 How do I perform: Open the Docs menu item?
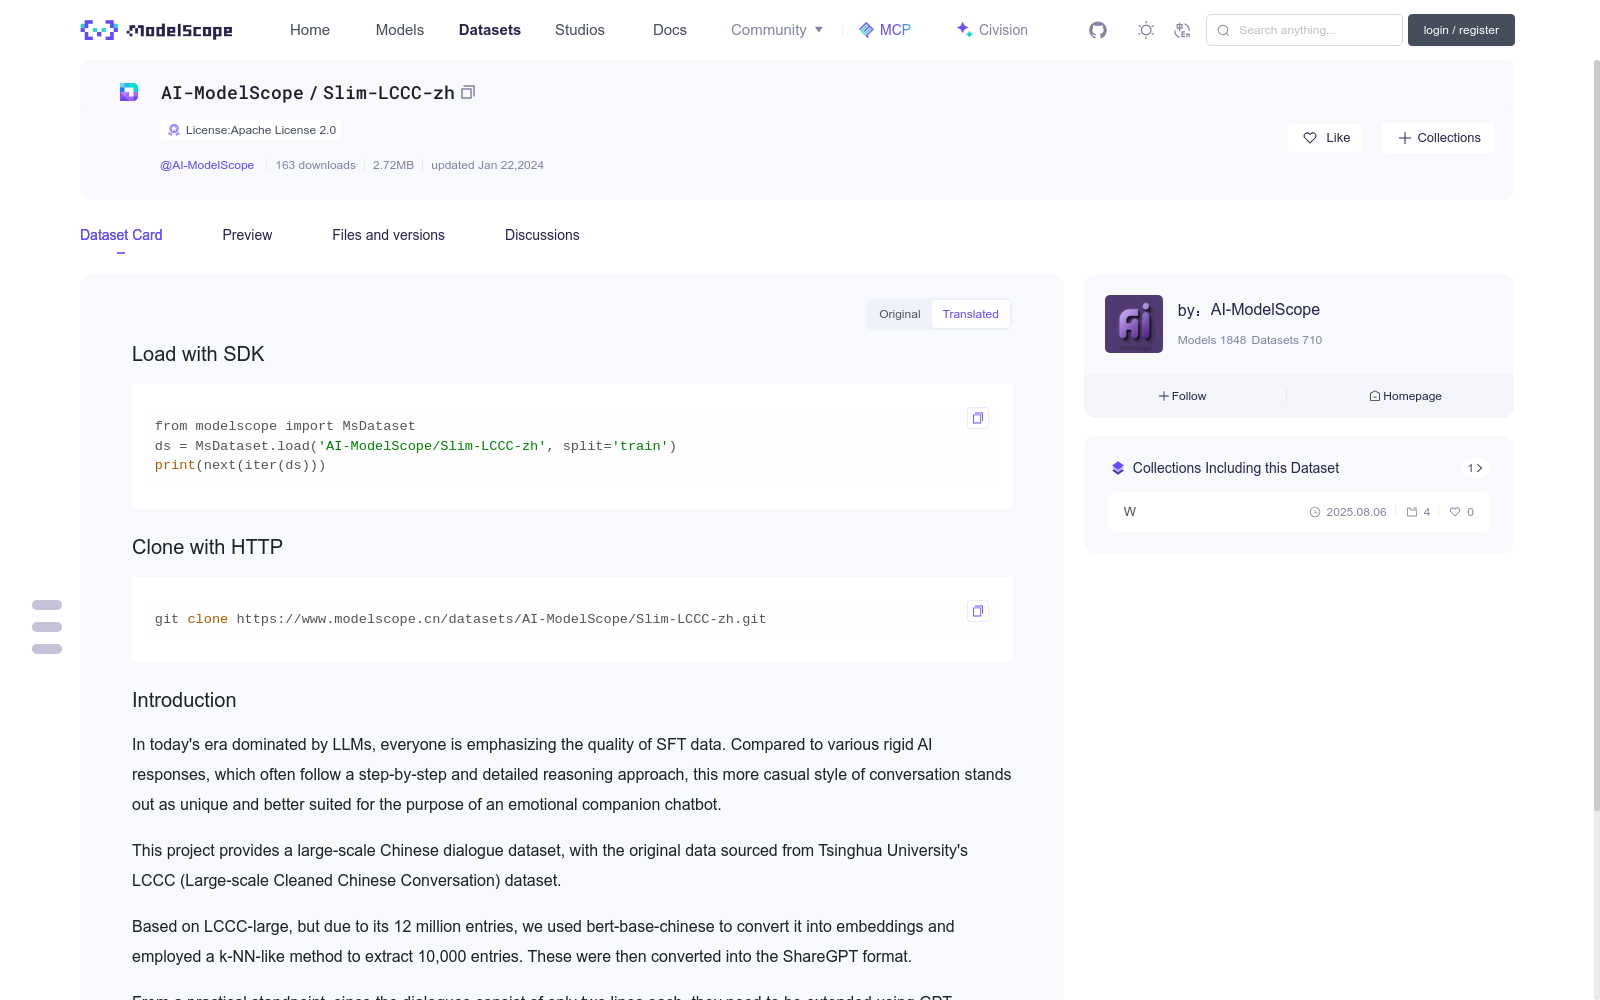[x=670, y=30]
